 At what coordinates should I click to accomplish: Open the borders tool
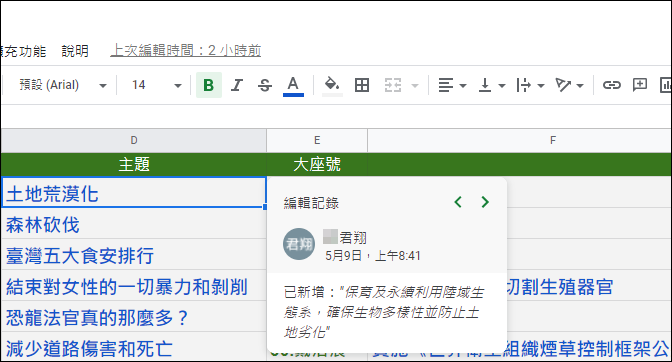(362, 85)
